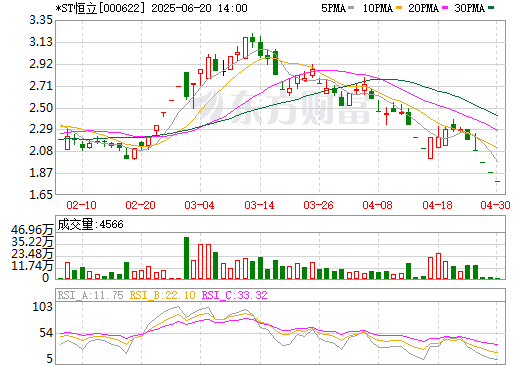Click the 11.74万 volume axis label
Screen dimensions: 520x365
(x=32, y=266)
